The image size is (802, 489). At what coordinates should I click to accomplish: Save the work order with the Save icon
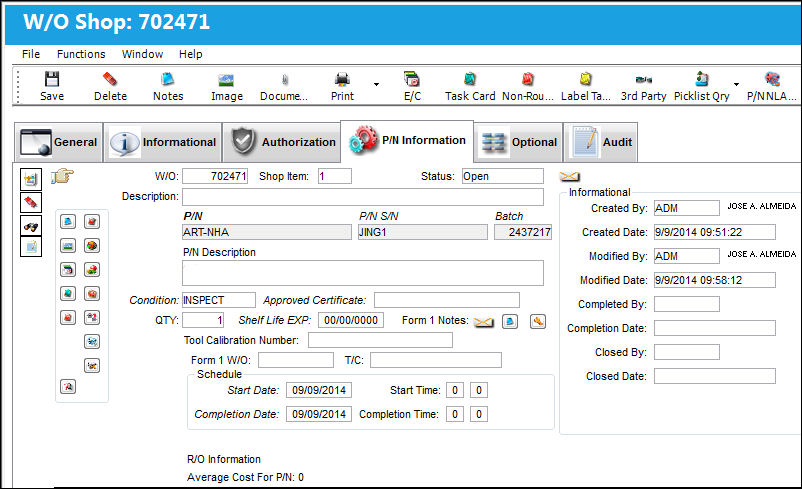tap(52, 79)
